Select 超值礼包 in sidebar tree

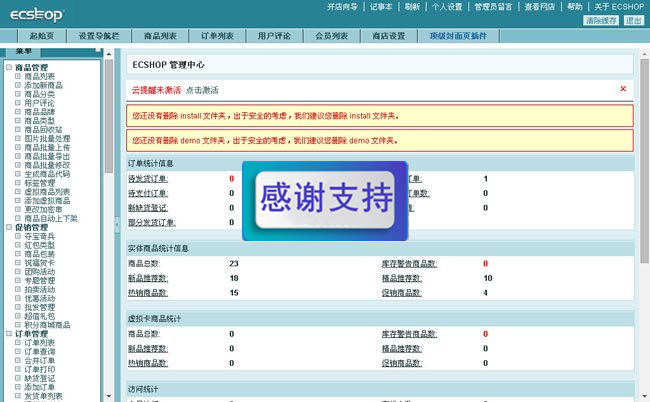coord(39,316)
